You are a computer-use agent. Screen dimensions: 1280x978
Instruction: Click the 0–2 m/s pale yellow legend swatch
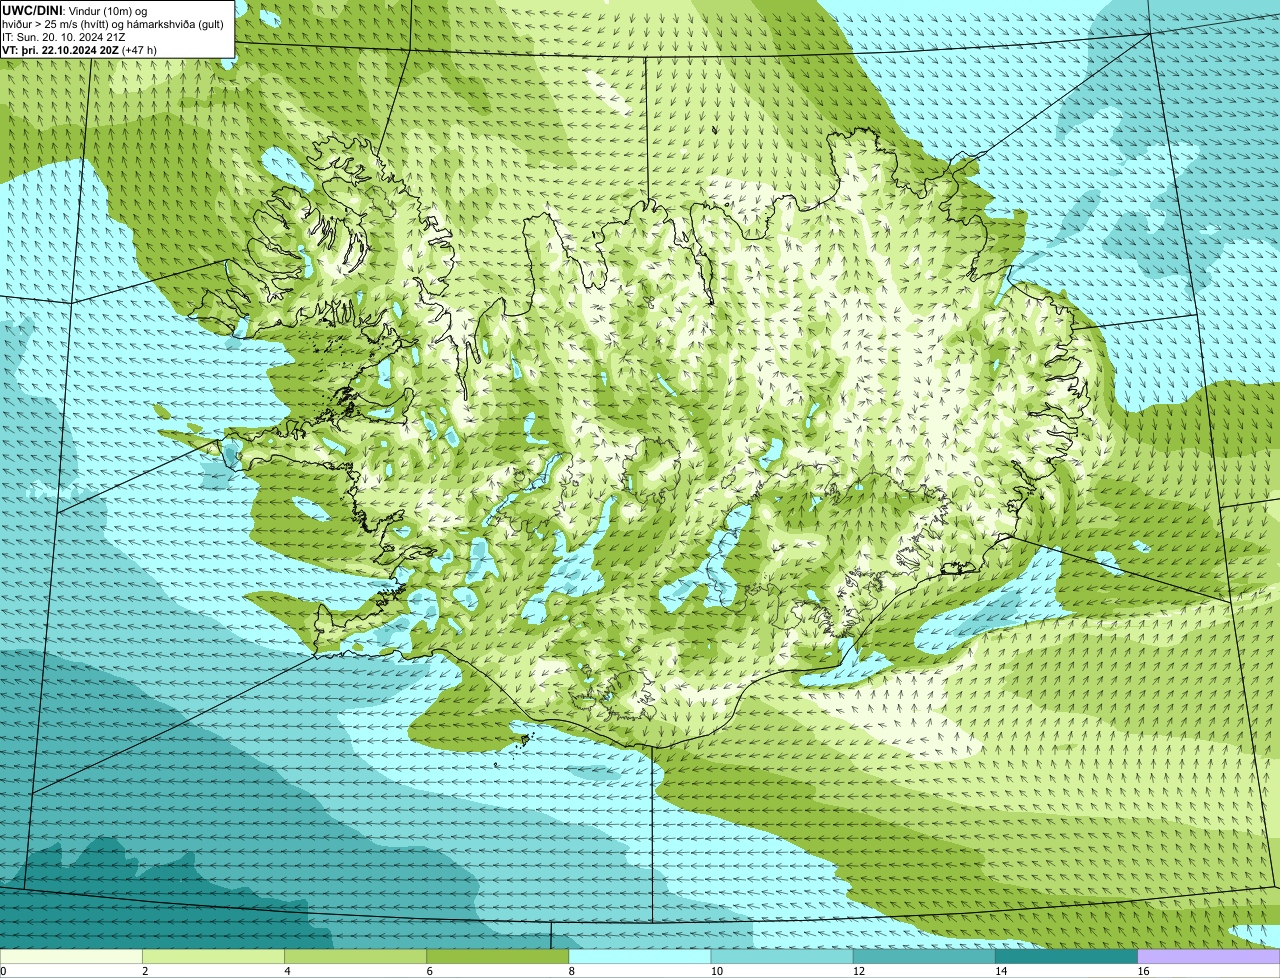71,957
